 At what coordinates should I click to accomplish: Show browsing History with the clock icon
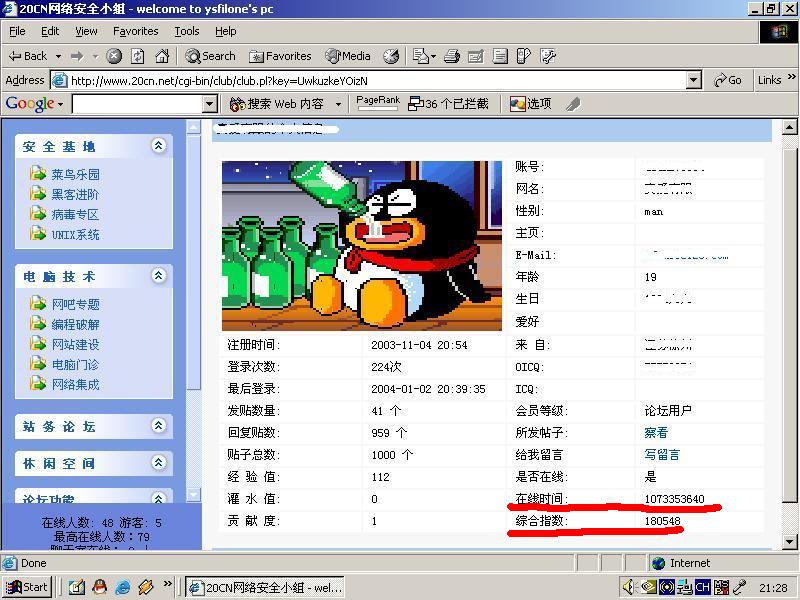391,56
